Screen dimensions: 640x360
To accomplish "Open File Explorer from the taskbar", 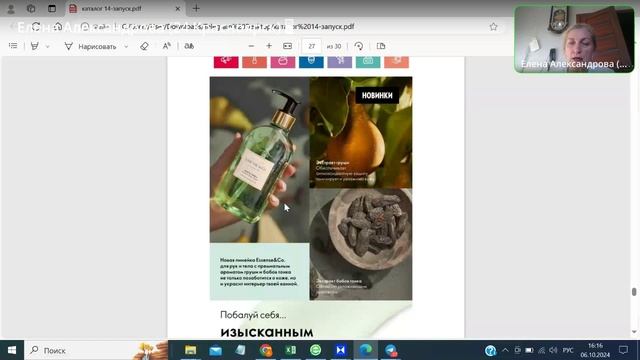I will pos(191,350).
